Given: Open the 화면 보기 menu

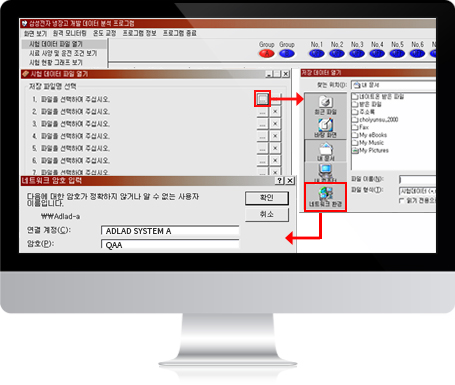Looking at the screenshot, I should coord(35,33).
